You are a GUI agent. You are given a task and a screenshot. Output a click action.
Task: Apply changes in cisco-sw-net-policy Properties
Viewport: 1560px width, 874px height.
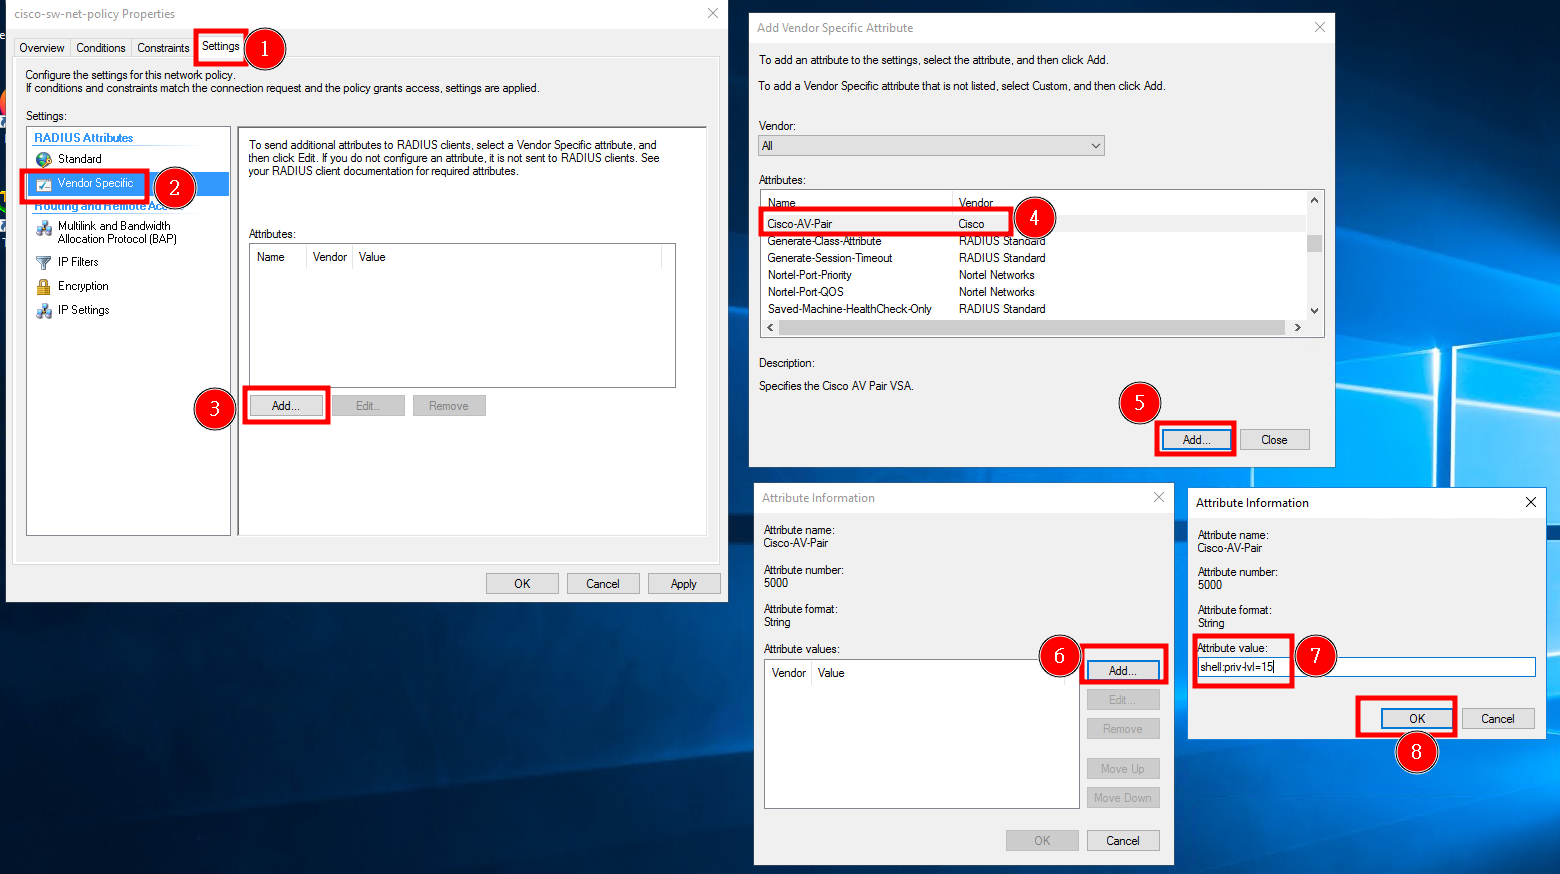coord(684,583)
